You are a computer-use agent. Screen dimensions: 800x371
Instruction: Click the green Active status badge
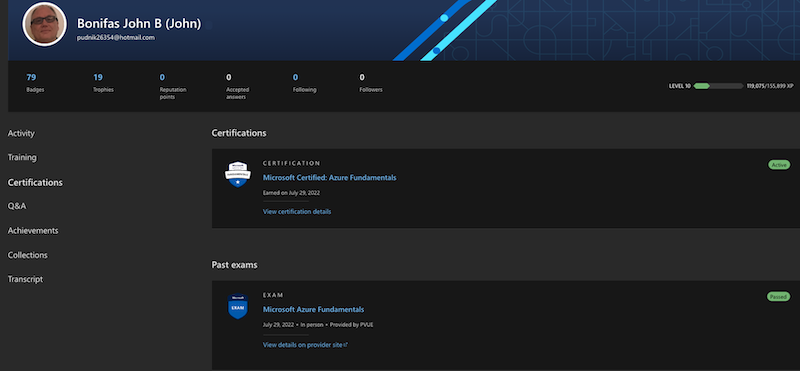[x=779, y=165]
